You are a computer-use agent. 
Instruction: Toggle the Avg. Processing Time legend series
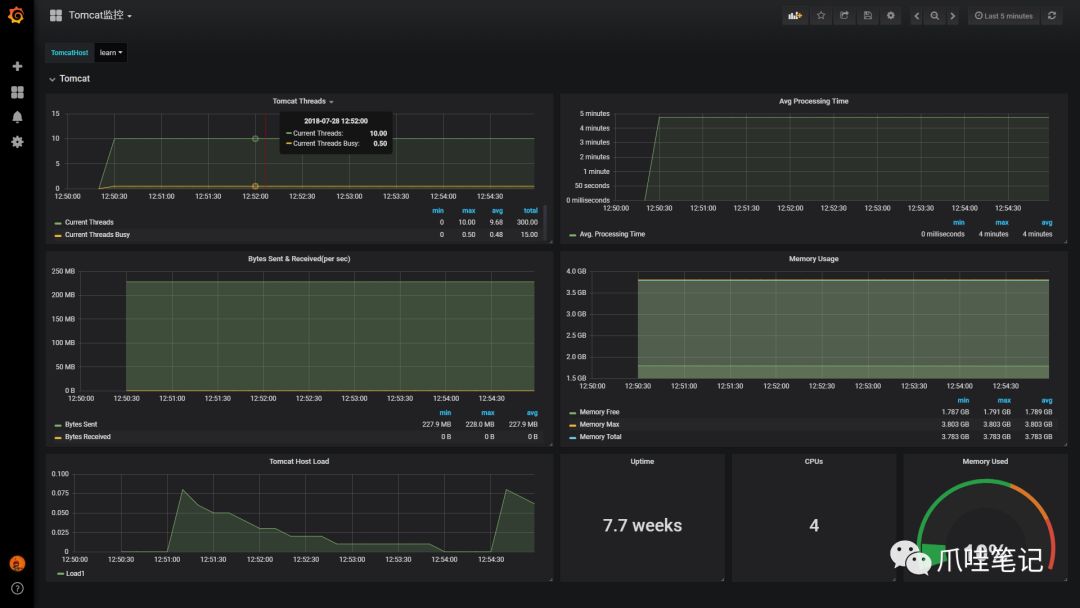[612, 234]
